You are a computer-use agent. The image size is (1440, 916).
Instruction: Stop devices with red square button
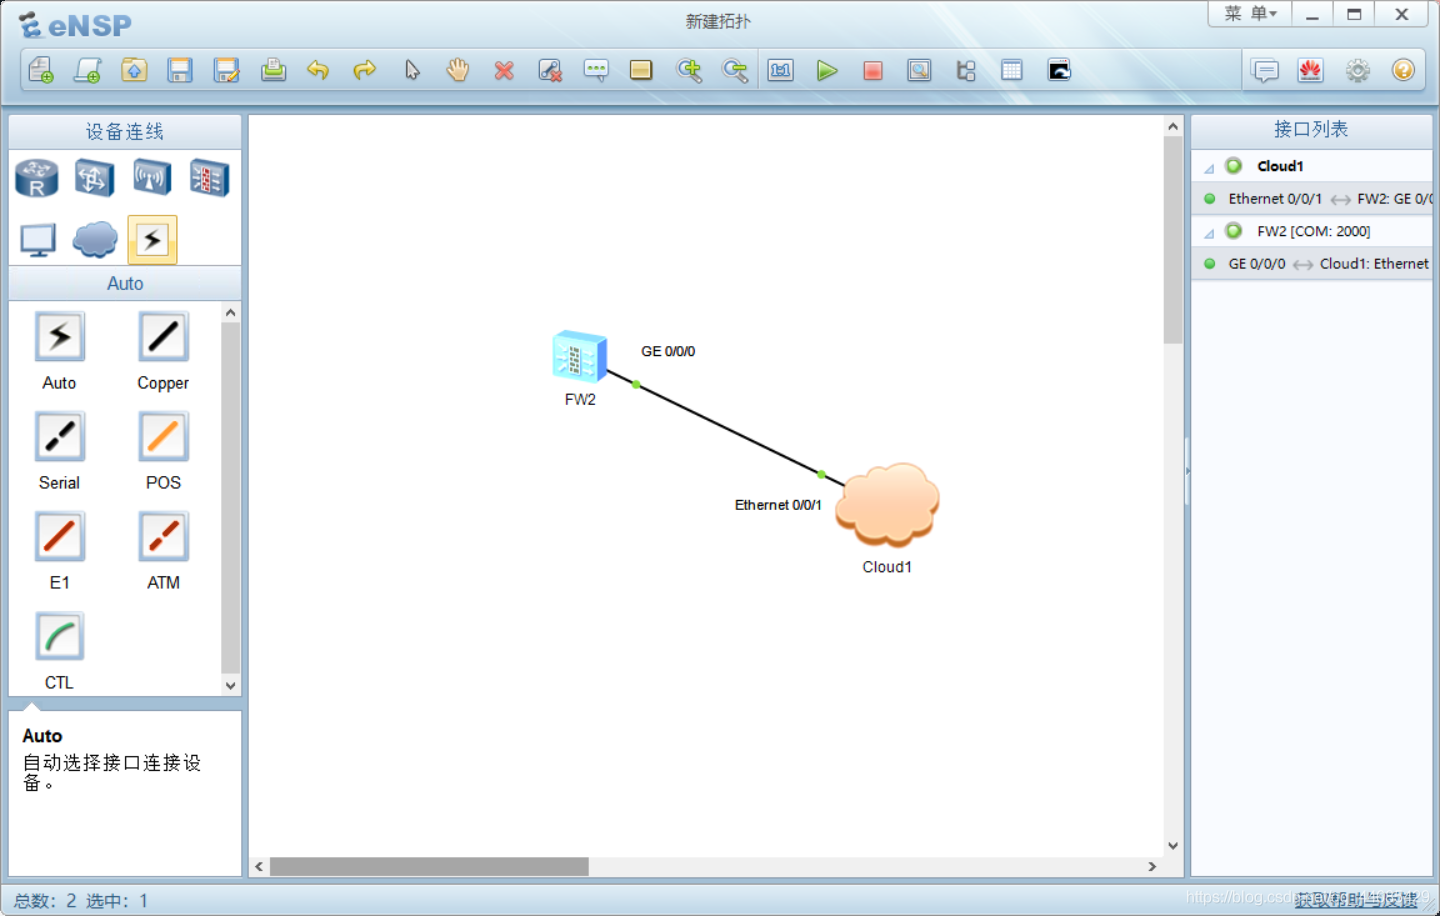873,71
